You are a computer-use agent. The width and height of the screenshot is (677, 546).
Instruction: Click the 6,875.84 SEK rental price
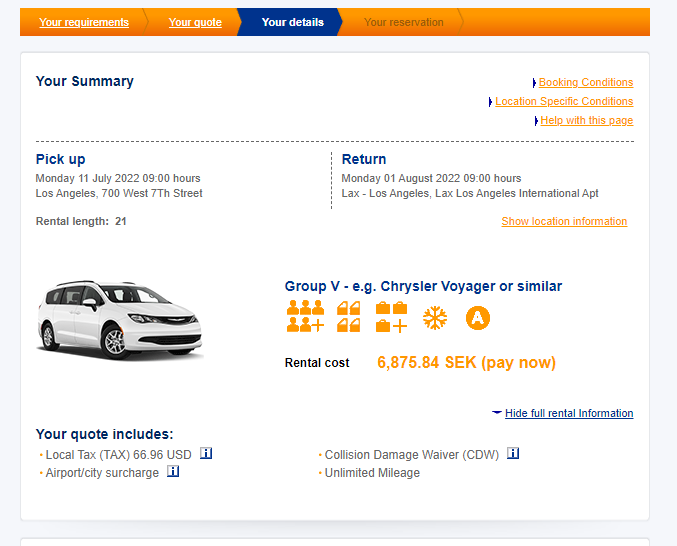[466, 362]
